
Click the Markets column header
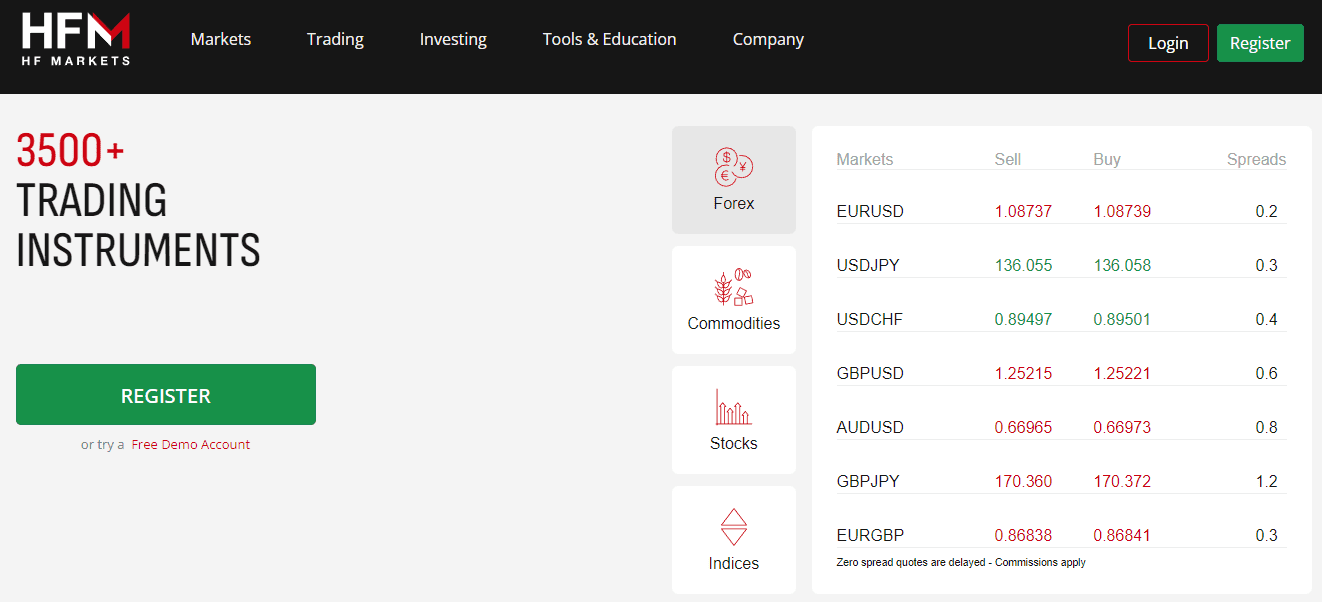pos(865,159)
